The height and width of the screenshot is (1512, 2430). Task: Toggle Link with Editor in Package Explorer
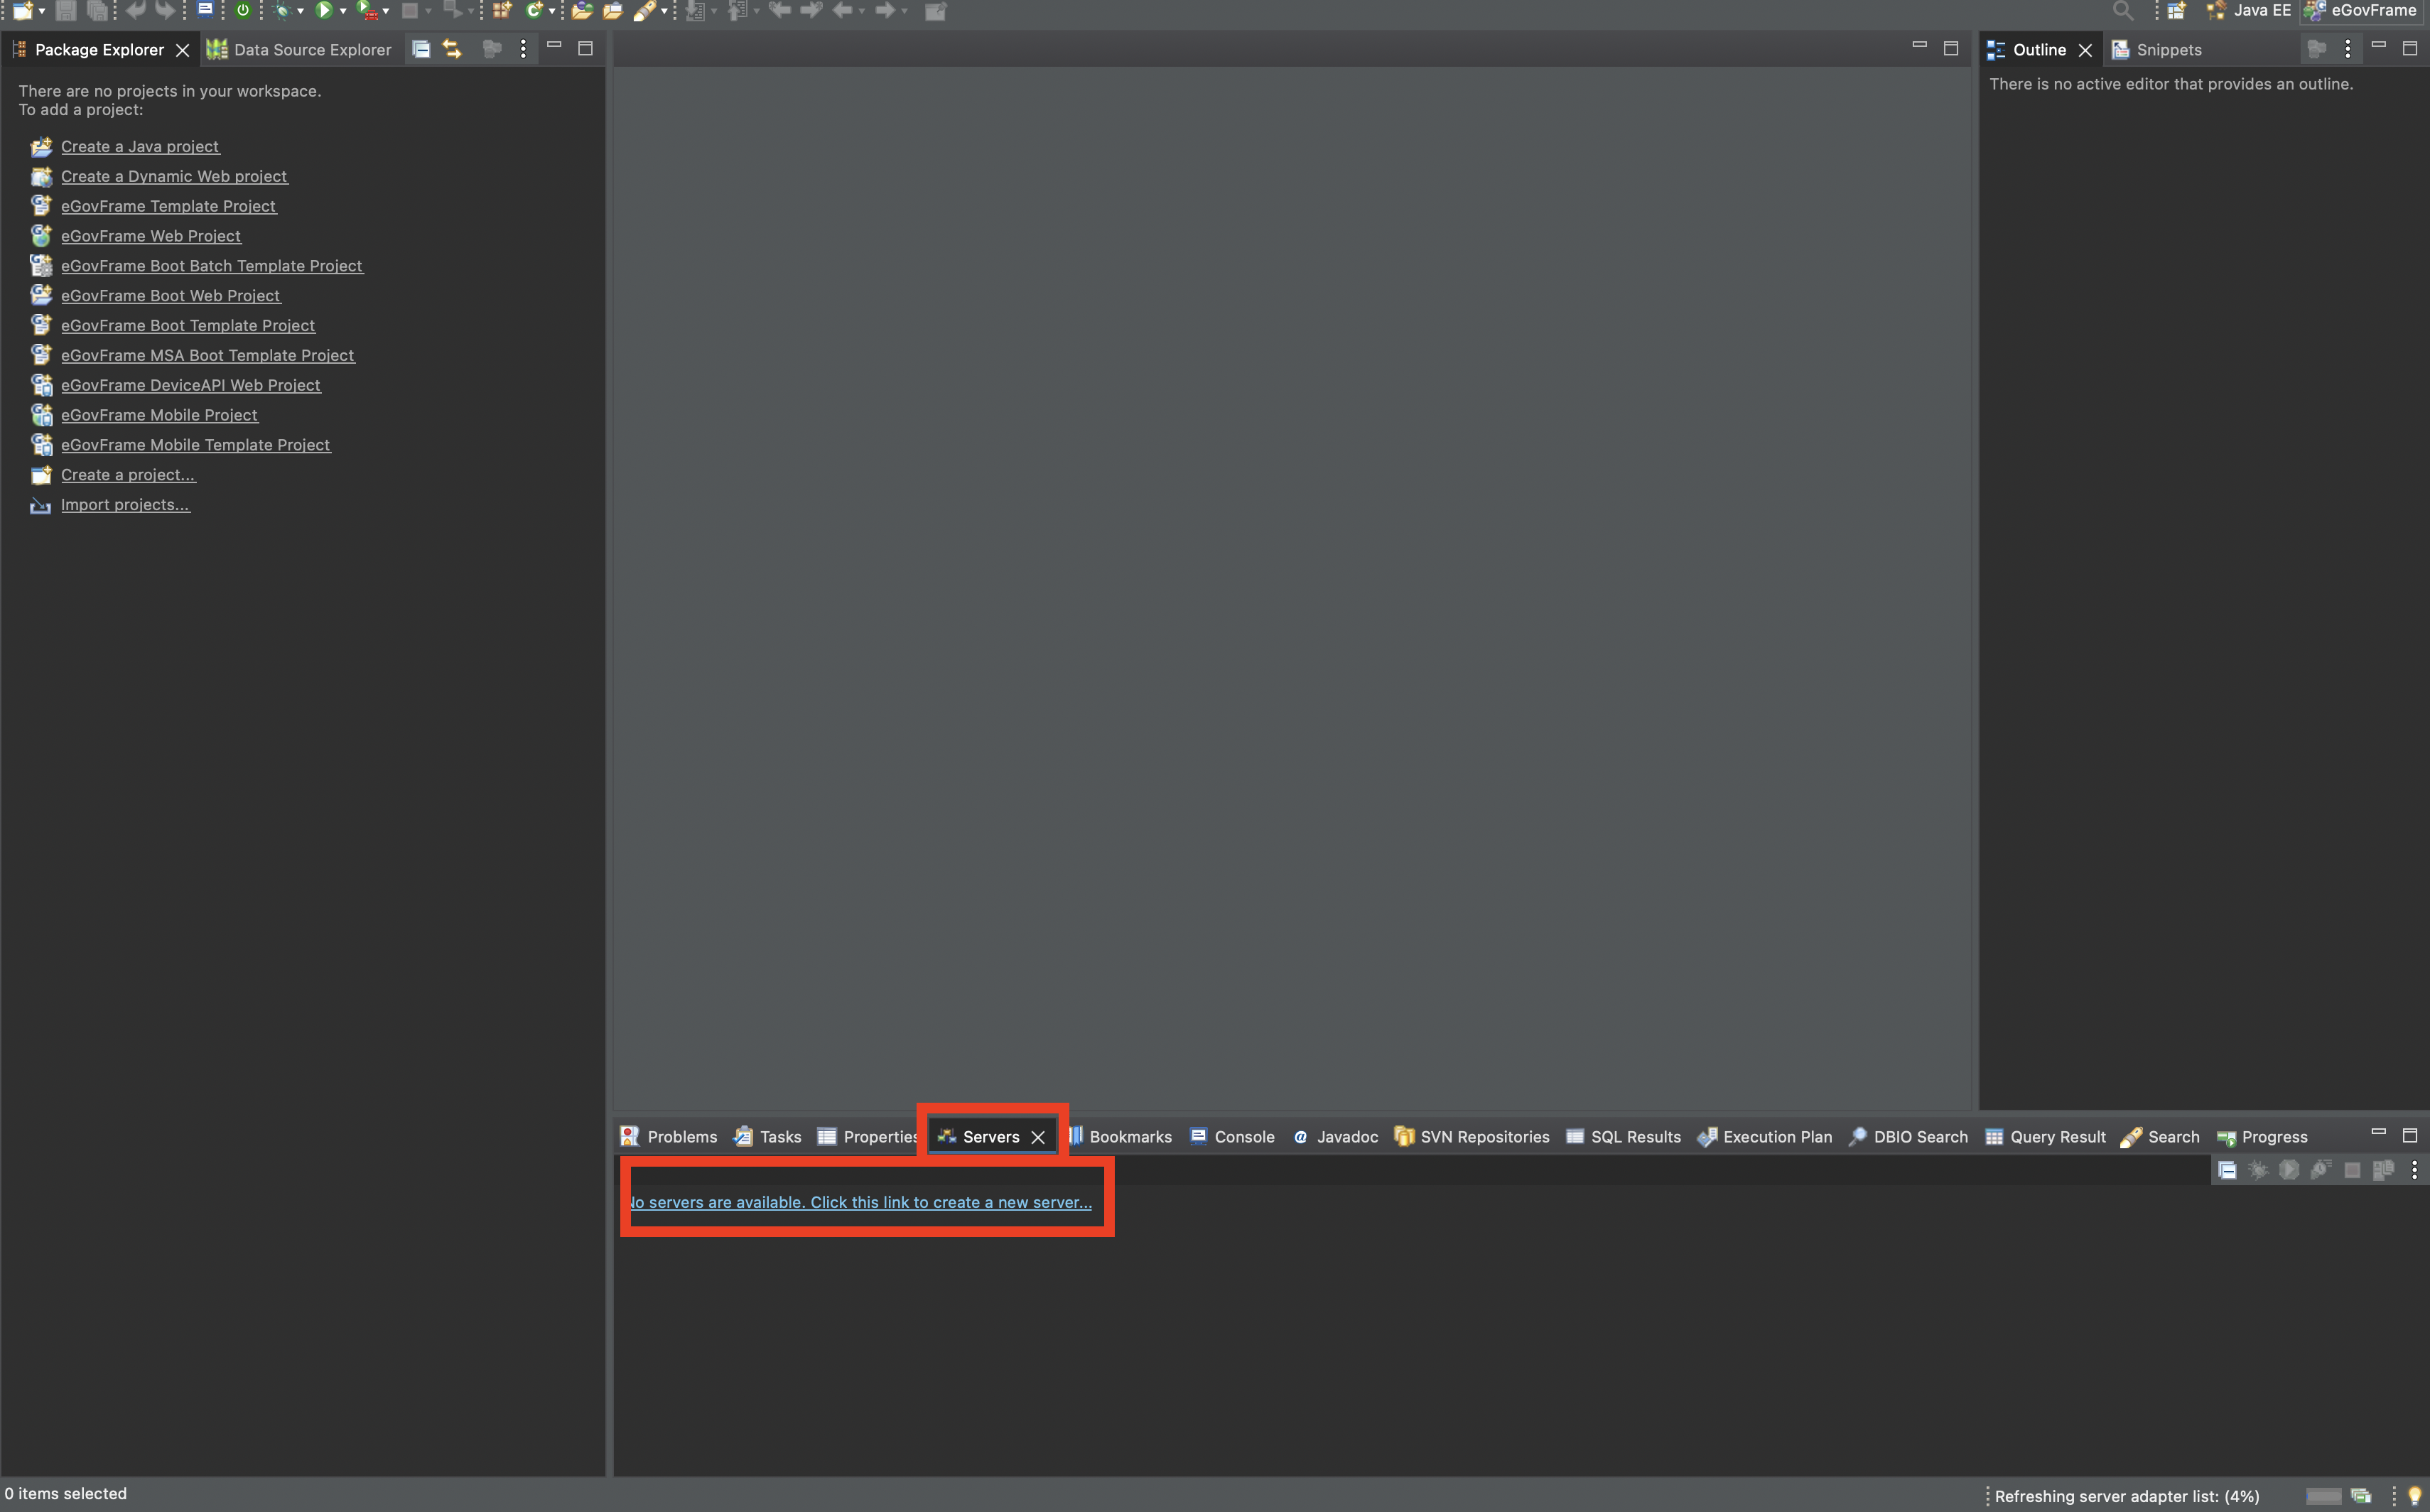(452, 49)
